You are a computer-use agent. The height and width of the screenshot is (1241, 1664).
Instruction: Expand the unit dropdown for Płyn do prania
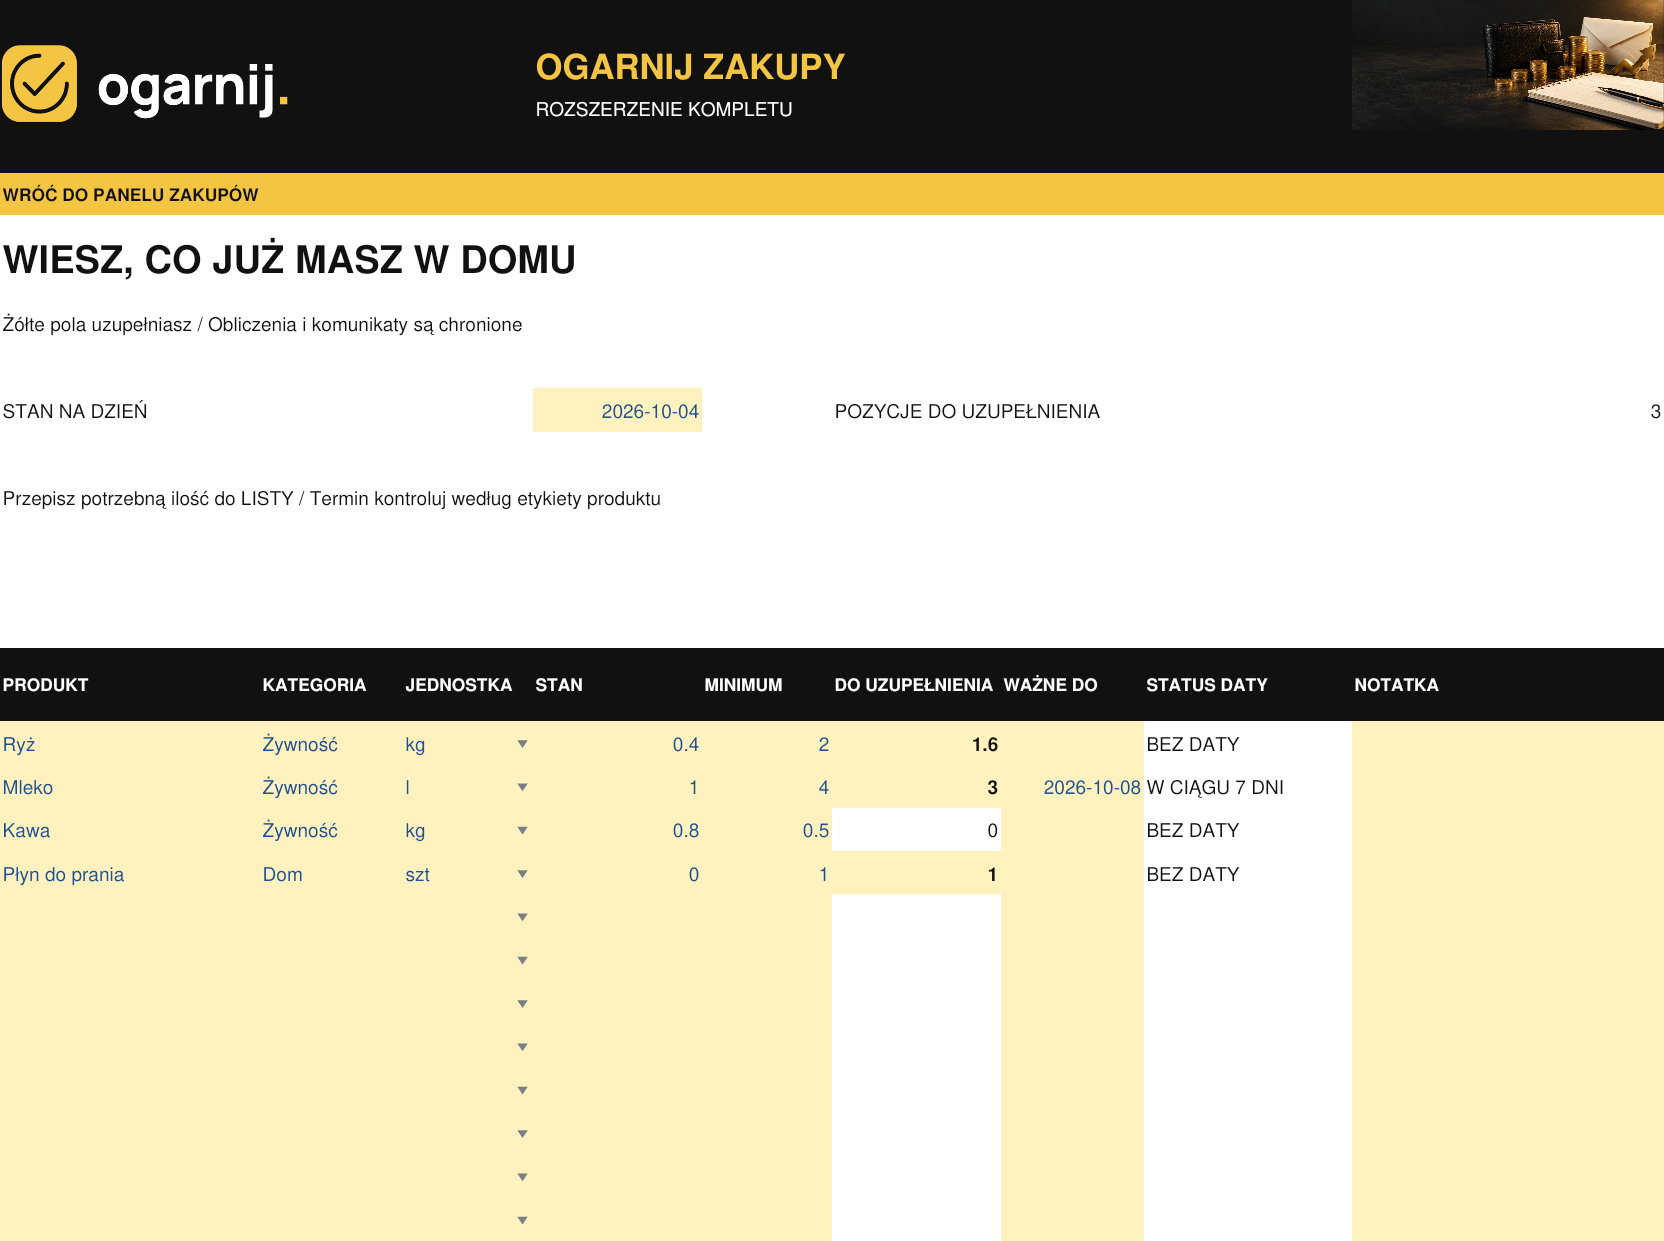(x=522, y=874)
